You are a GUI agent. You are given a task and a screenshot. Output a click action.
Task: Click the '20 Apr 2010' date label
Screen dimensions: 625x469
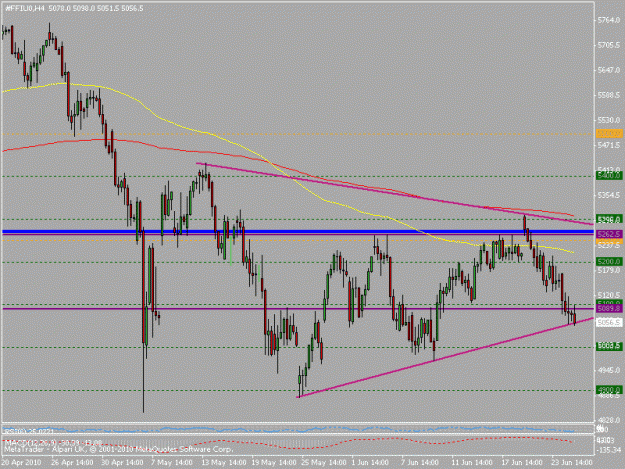21,463
